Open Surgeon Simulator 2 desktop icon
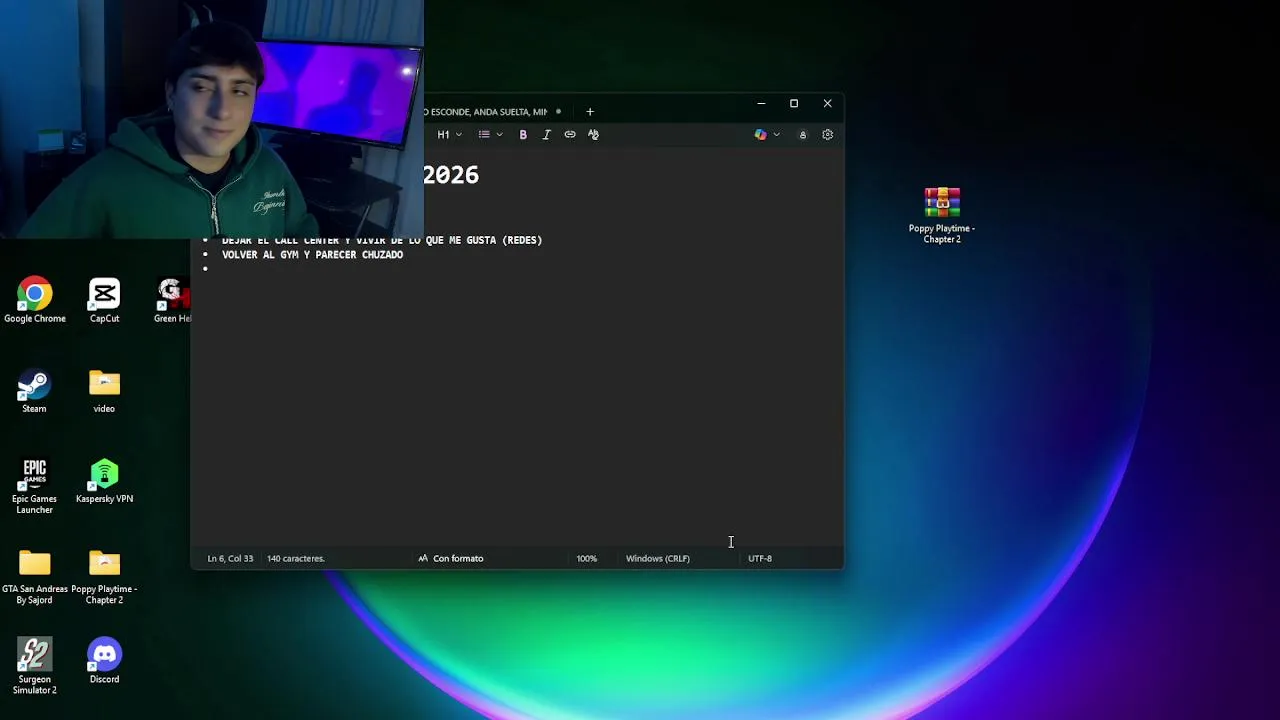Screen dimensions: 1280x720 click(34, 667)
